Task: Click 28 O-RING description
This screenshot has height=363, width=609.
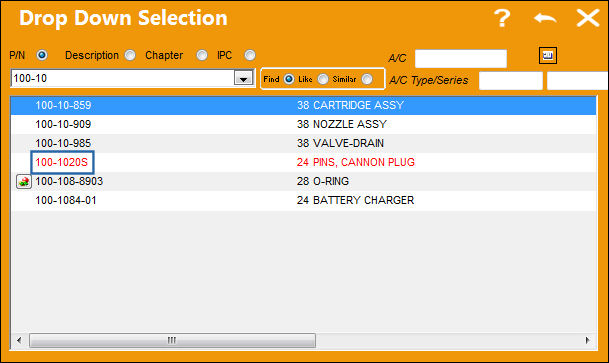Action: pyautogui.click(x=323, y=181)
